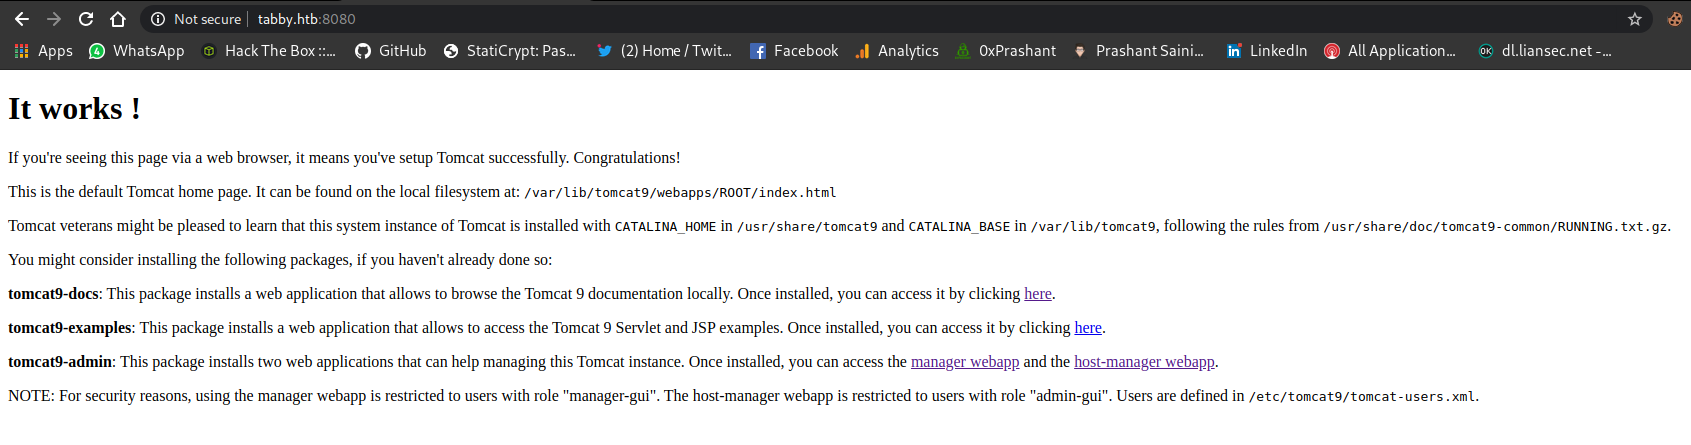Open the Twitter Home bookmark
This screenshot has height=445, width=1691.
pyautogui.click(x=664, y=51)
